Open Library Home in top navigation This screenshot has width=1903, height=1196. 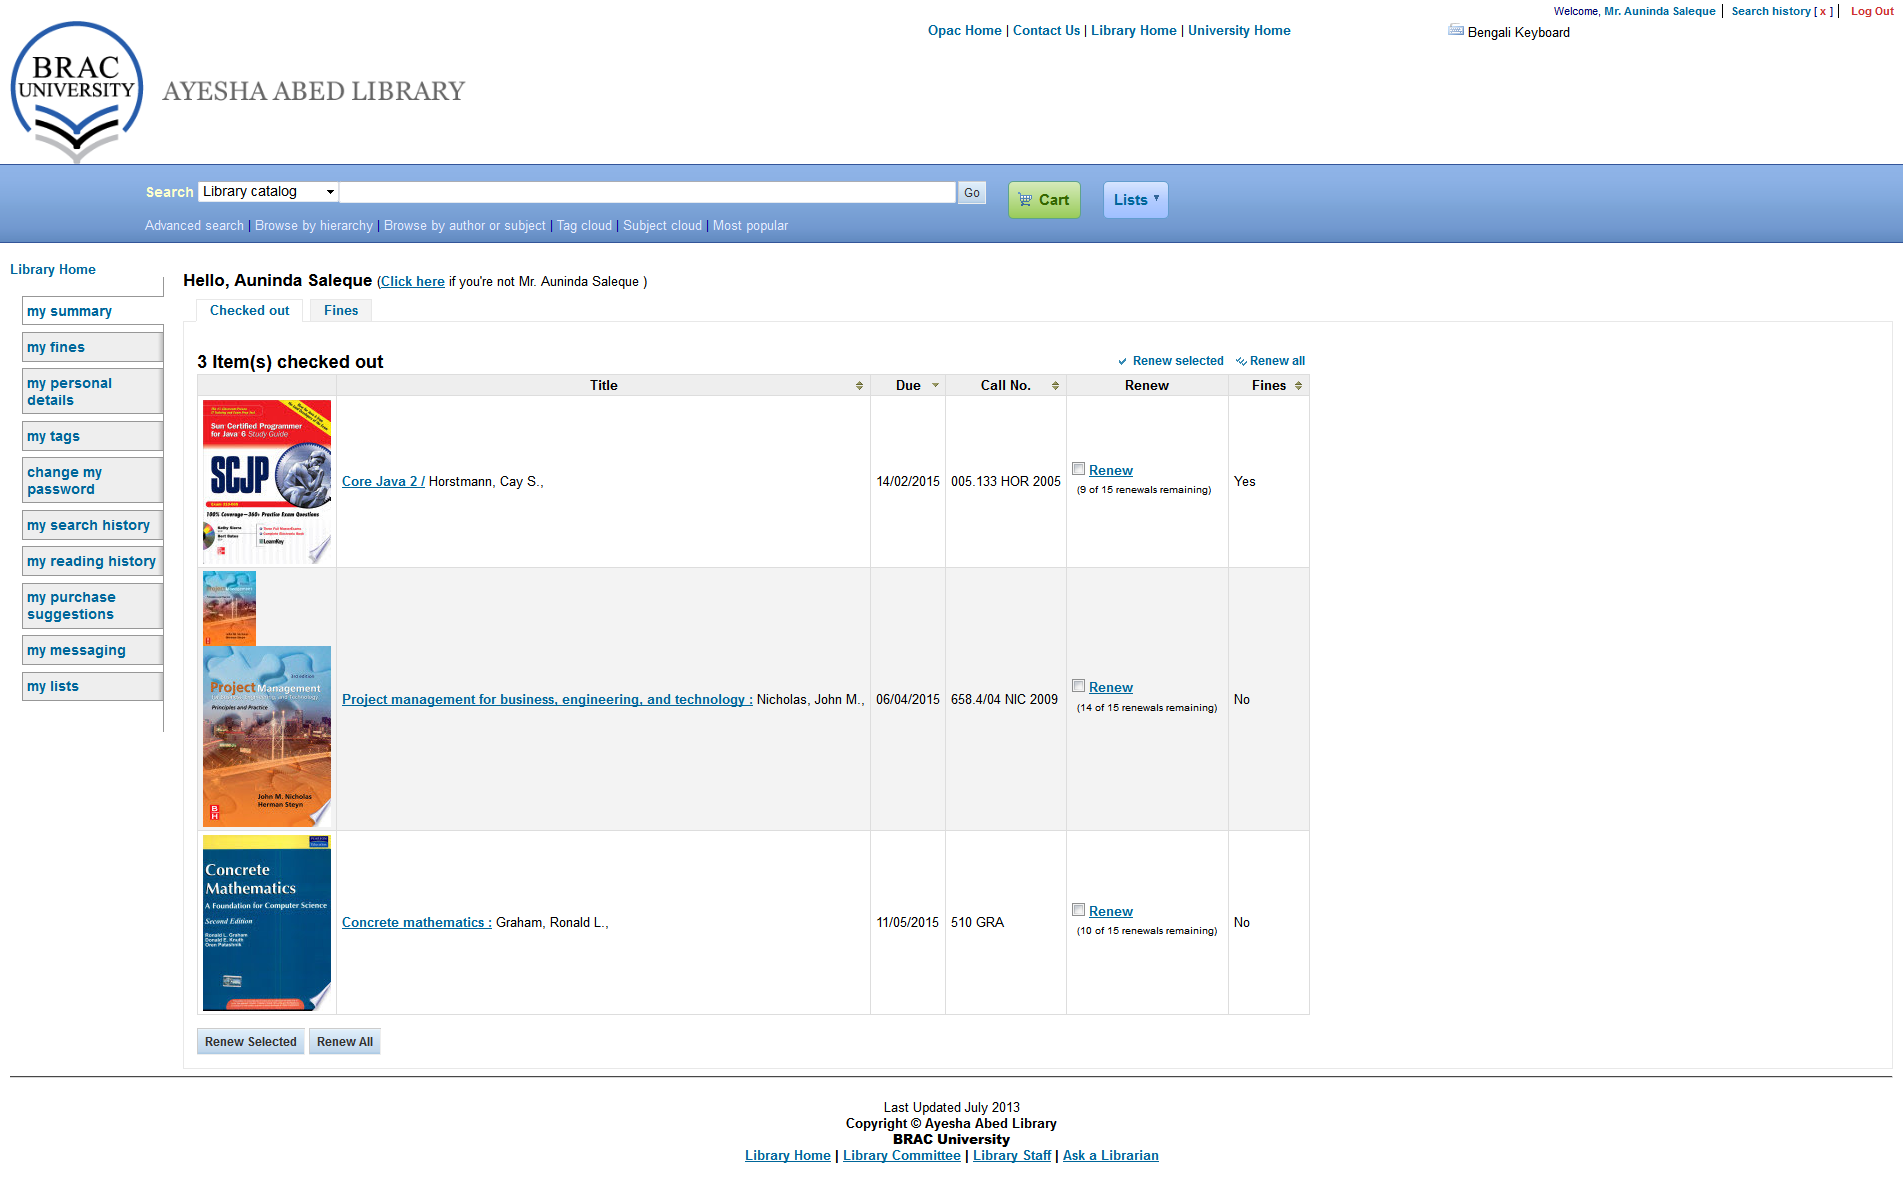1133,31
